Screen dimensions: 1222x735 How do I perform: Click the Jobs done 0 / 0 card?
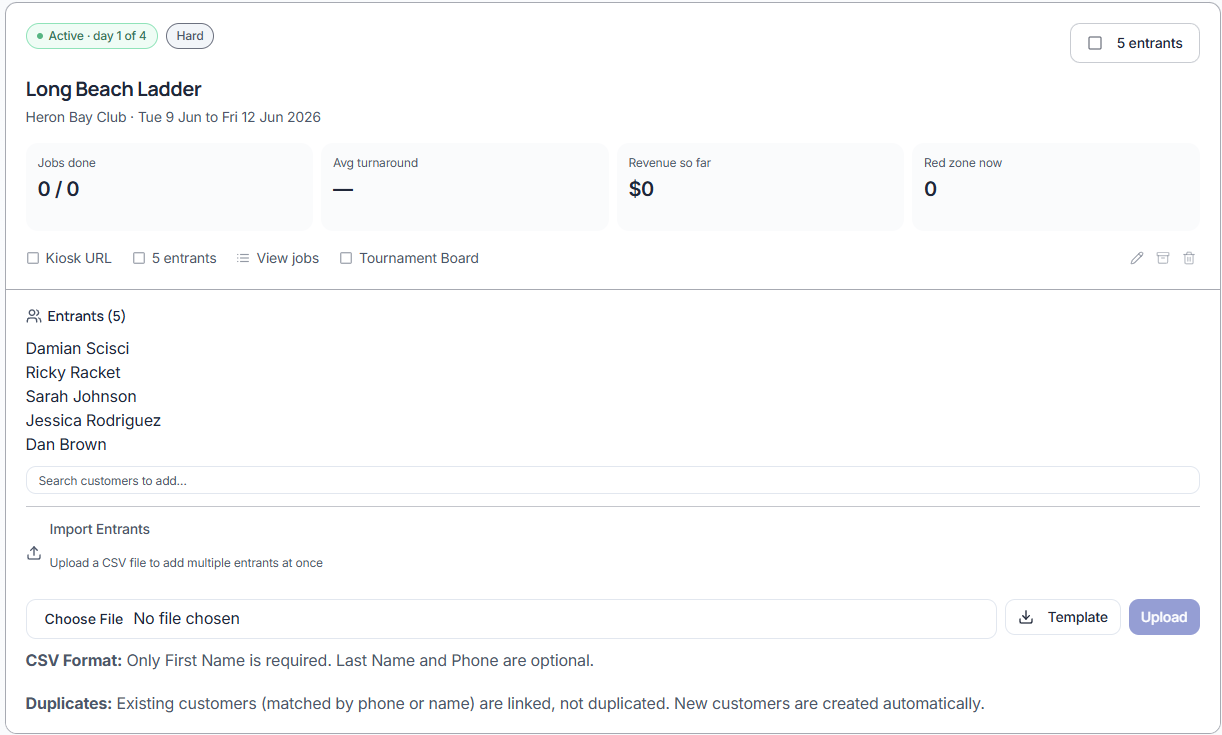[169, 187]
